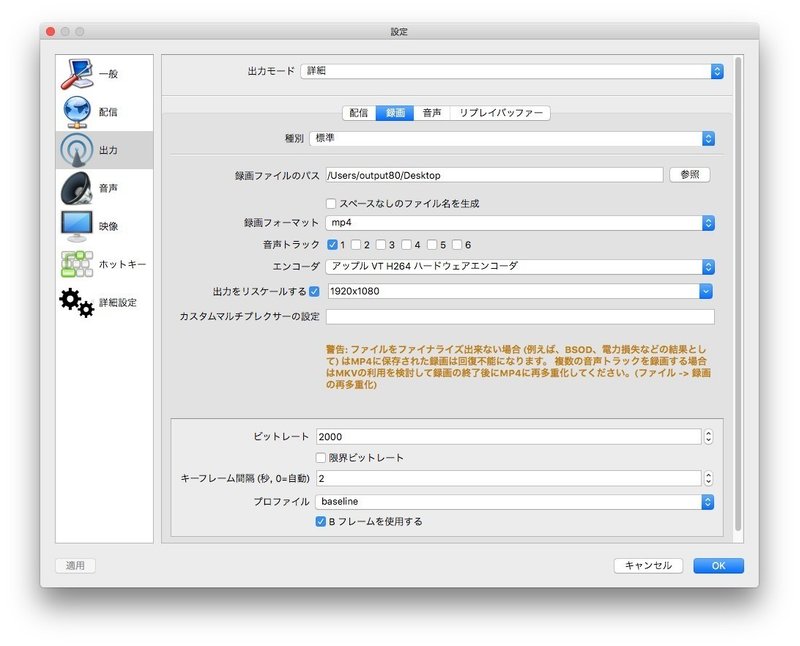The image size is (800, 646).
Task: Click the ビットレート stepper arrows
Action: (x=708, y=437)
